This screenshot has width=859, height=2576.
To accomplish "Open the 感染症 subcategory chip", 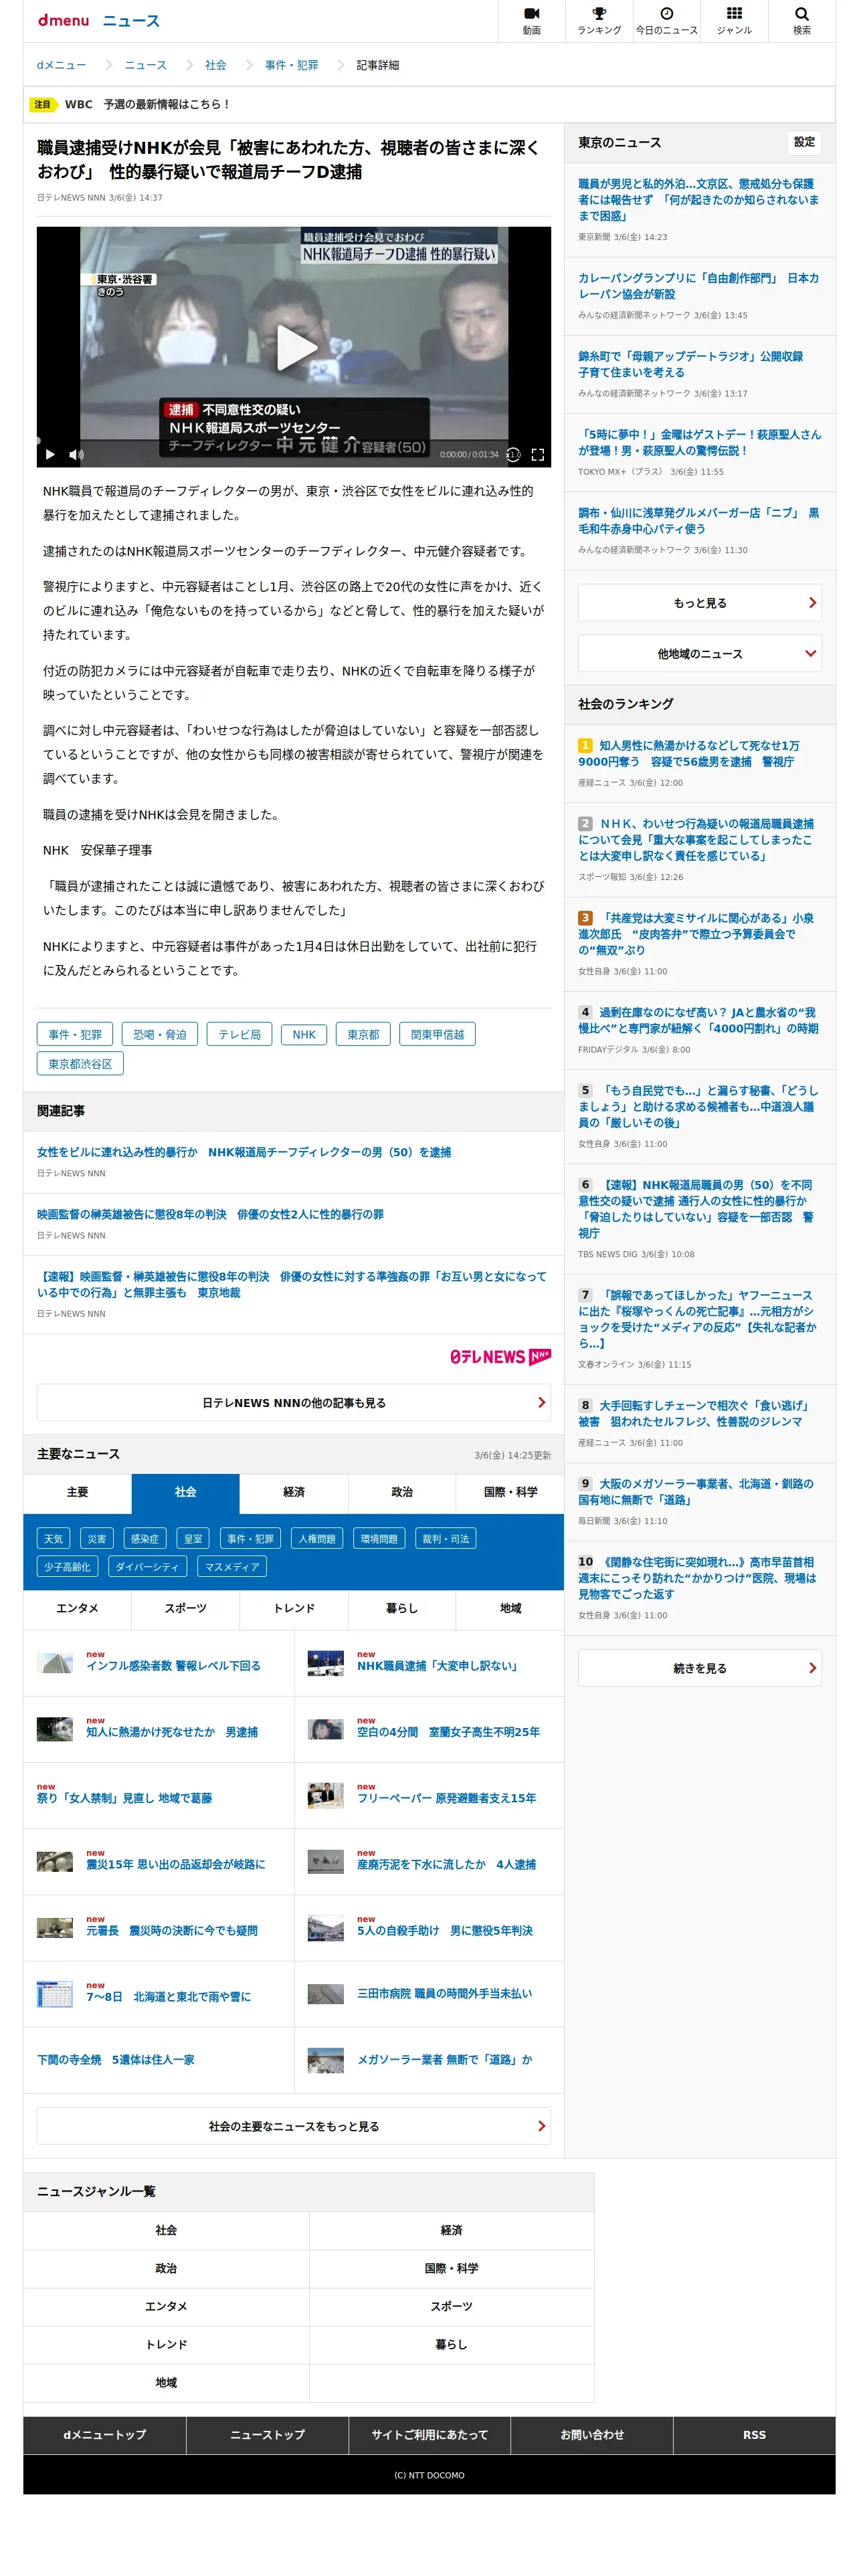I will [x=144, y=1538].
